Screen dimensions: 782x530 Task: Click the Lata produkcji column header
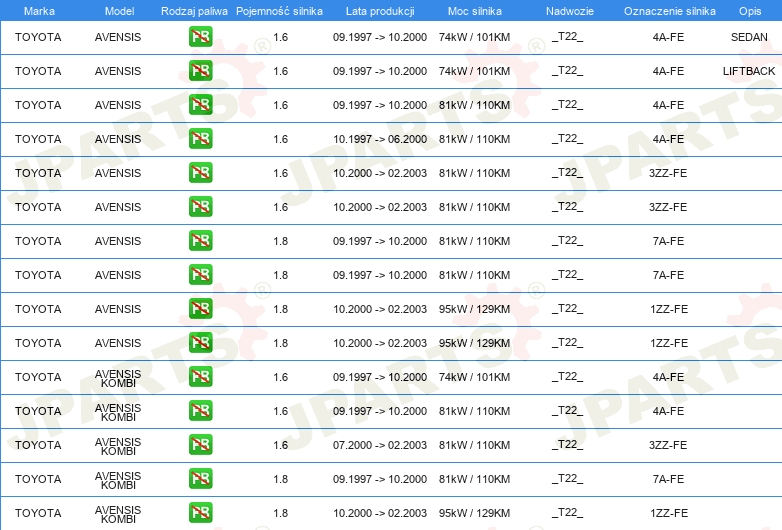click(x=380, y=11)
